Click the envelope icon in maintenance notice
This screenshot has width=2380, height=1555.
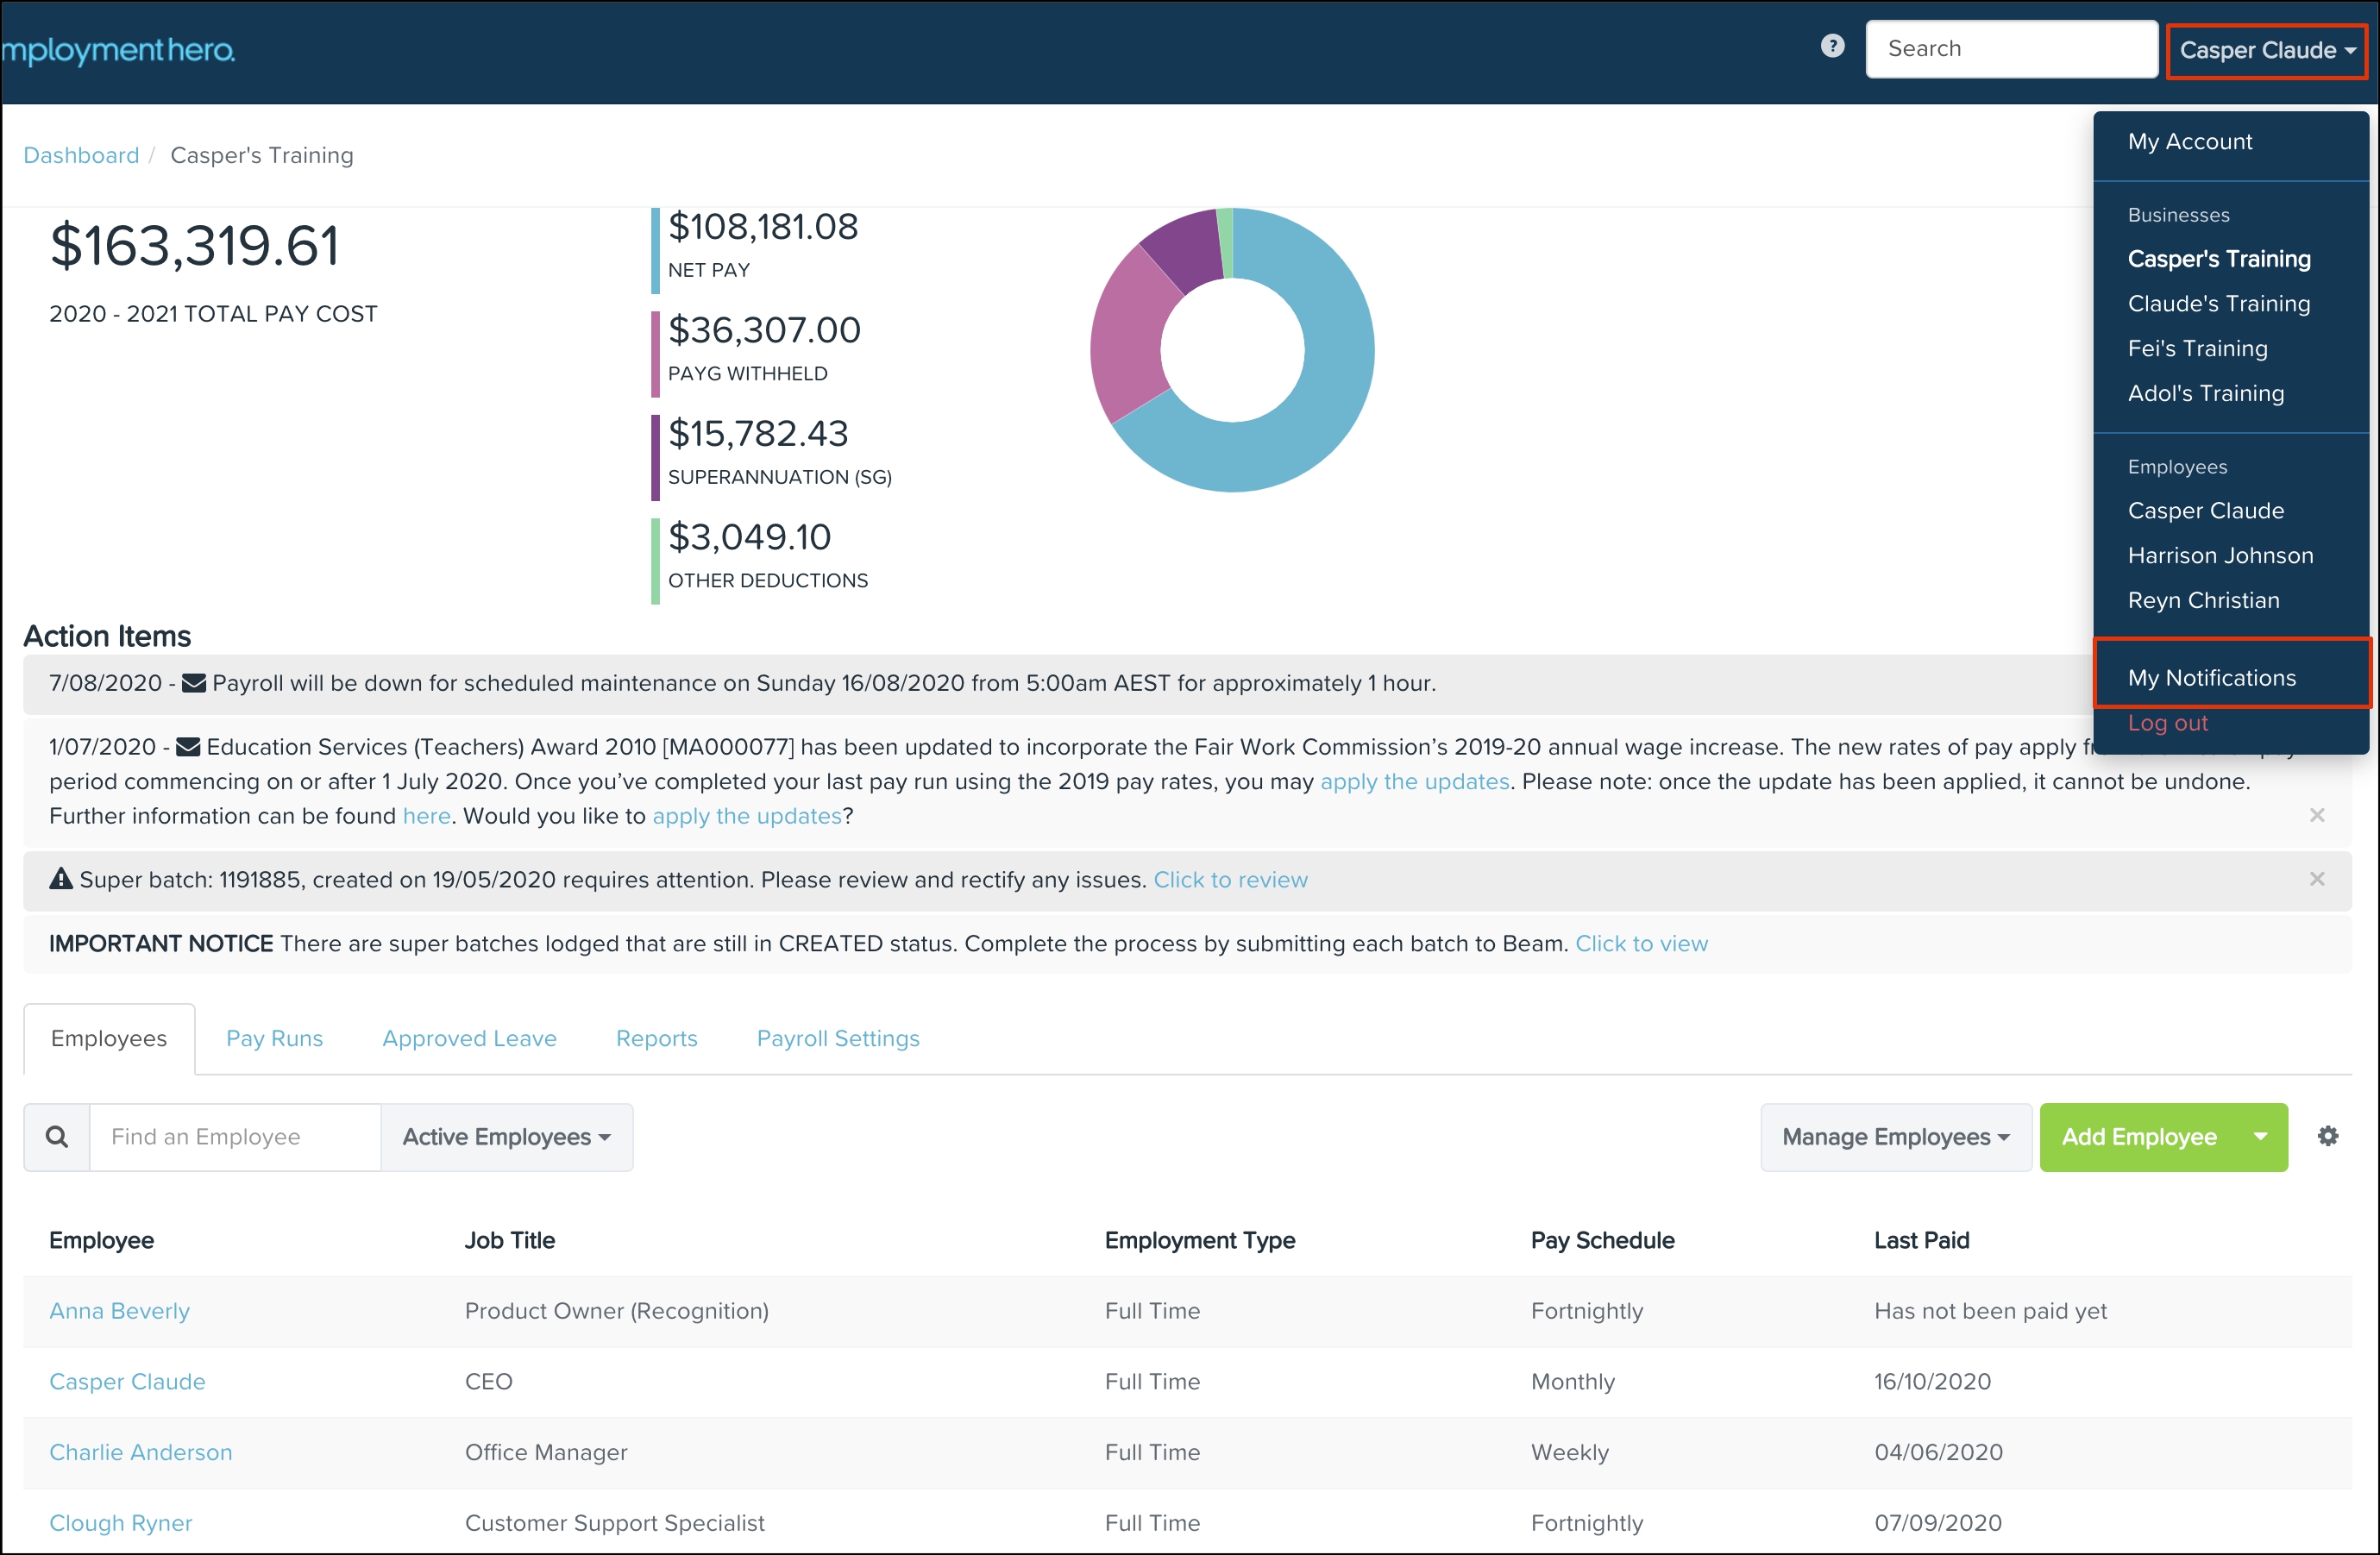click(194, 683)
